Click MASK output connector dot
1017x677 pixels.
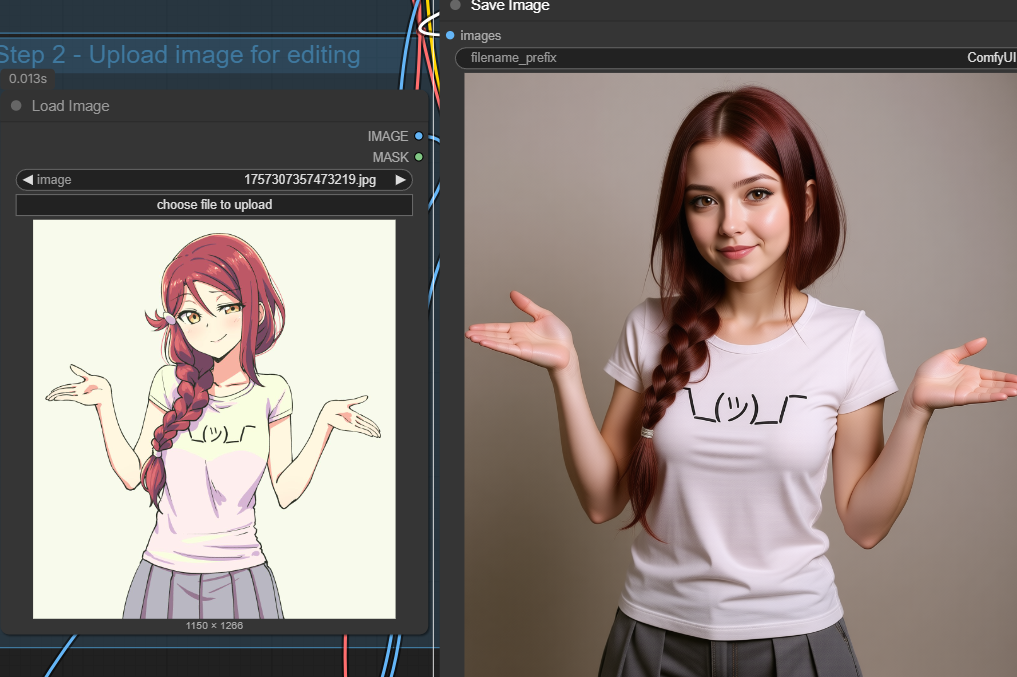point(418,157)
